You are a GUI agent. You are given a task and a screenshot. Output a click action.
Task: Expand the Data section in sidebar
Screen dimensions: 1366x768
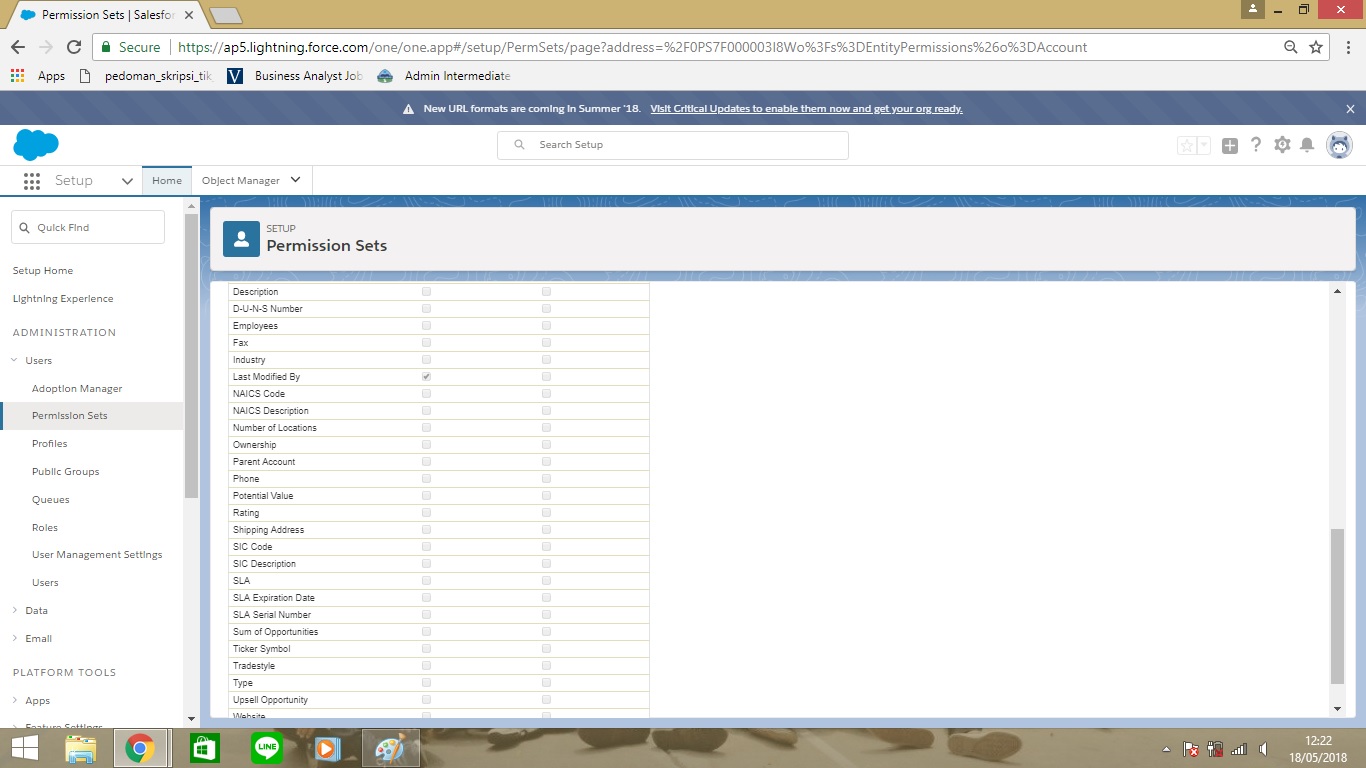14,611
